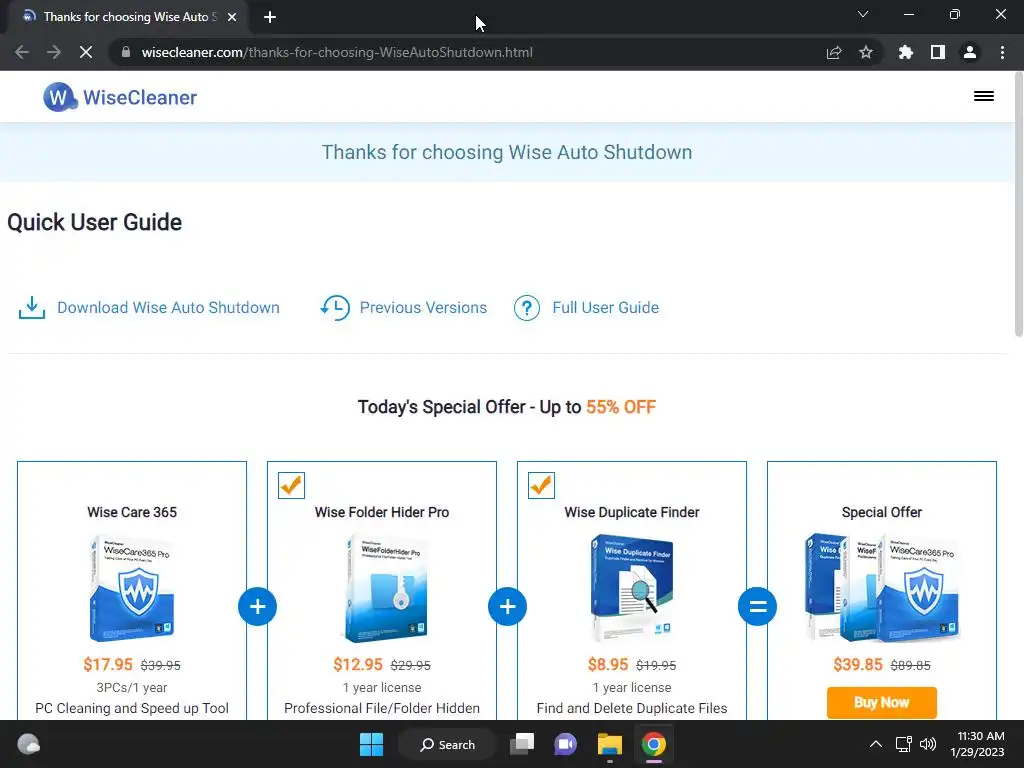This screenshot has width=1024, height=768.
Task: Open Chrome profile menu
Action: (x=970, y=52)
